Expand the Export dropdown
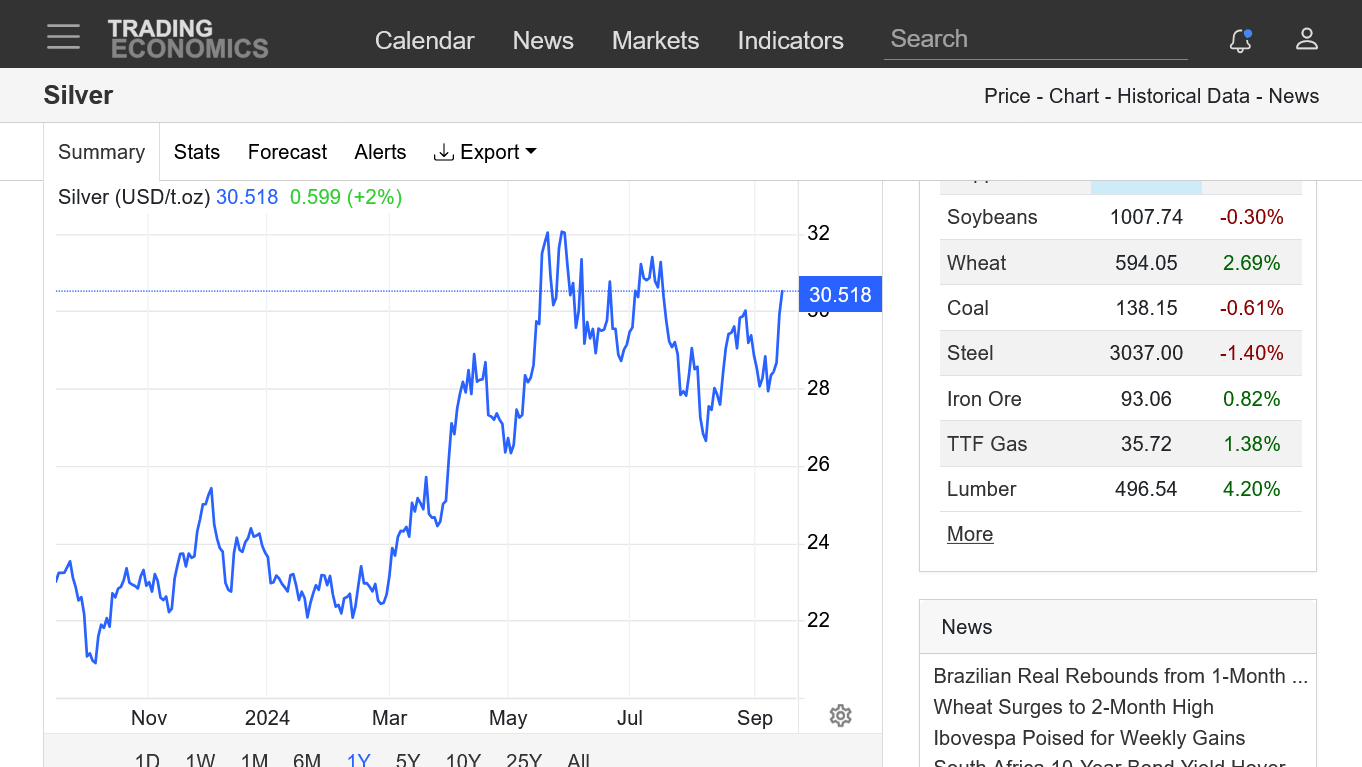This screenshot has width=1362, height=767. tap(485, 152)
